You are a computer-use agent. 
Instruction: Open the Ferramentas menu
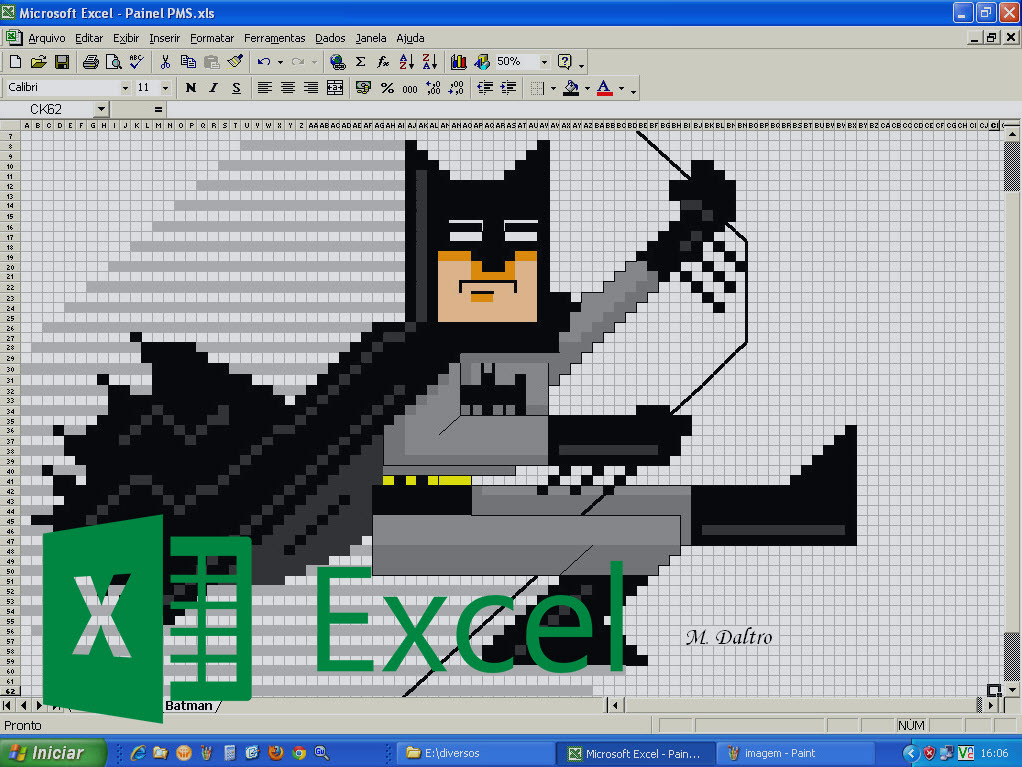274,38
